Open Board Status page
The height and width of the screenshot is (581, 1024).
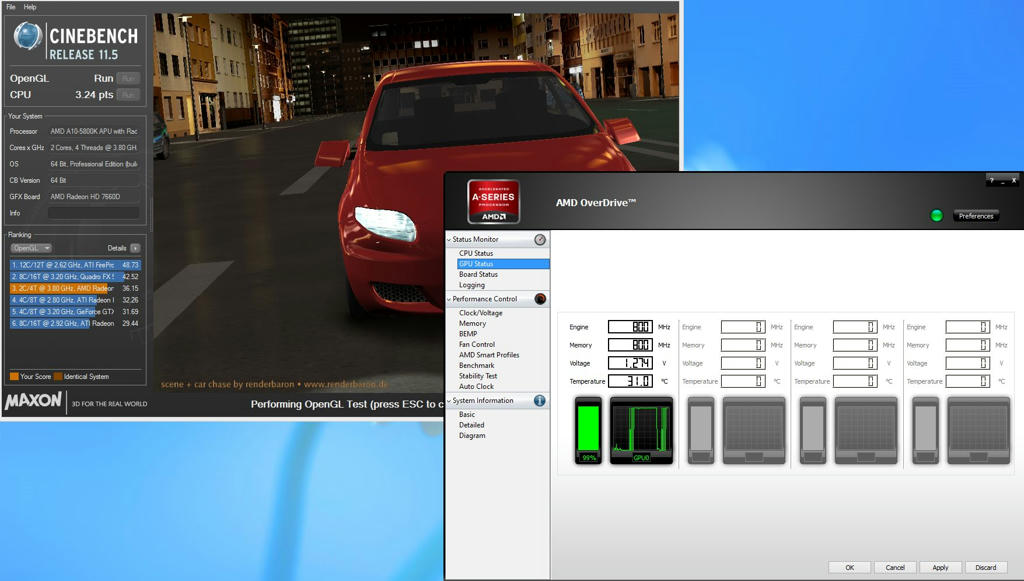pyautogui.click(x=478, y=274)
